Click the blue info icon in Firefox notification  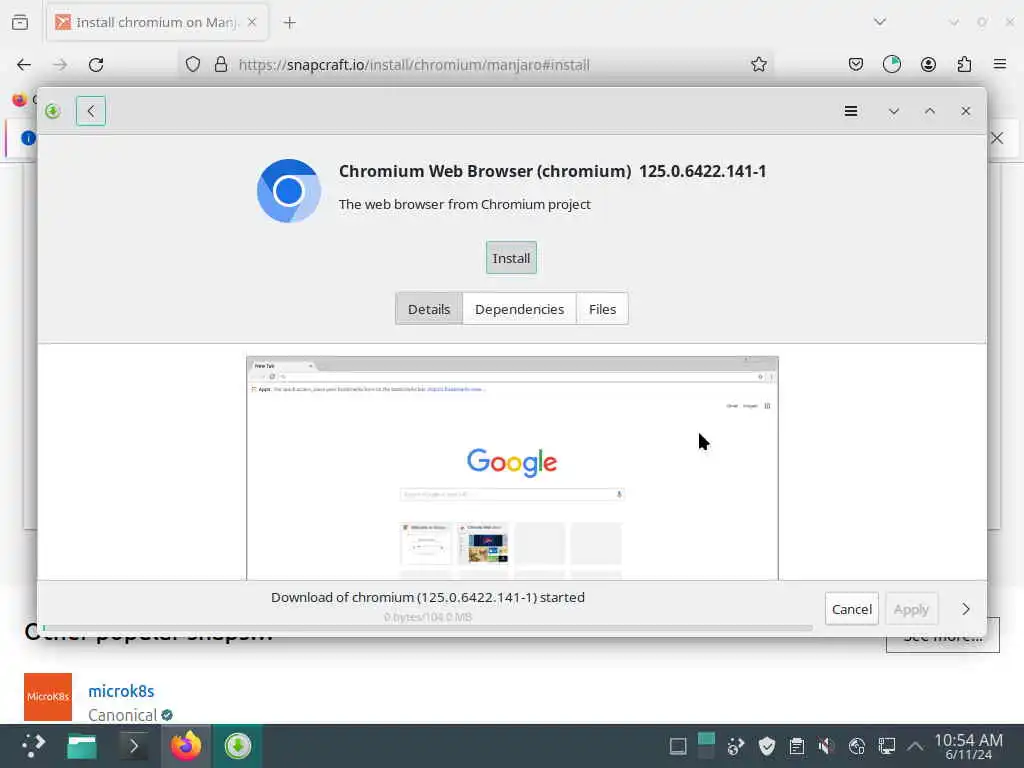28,138
